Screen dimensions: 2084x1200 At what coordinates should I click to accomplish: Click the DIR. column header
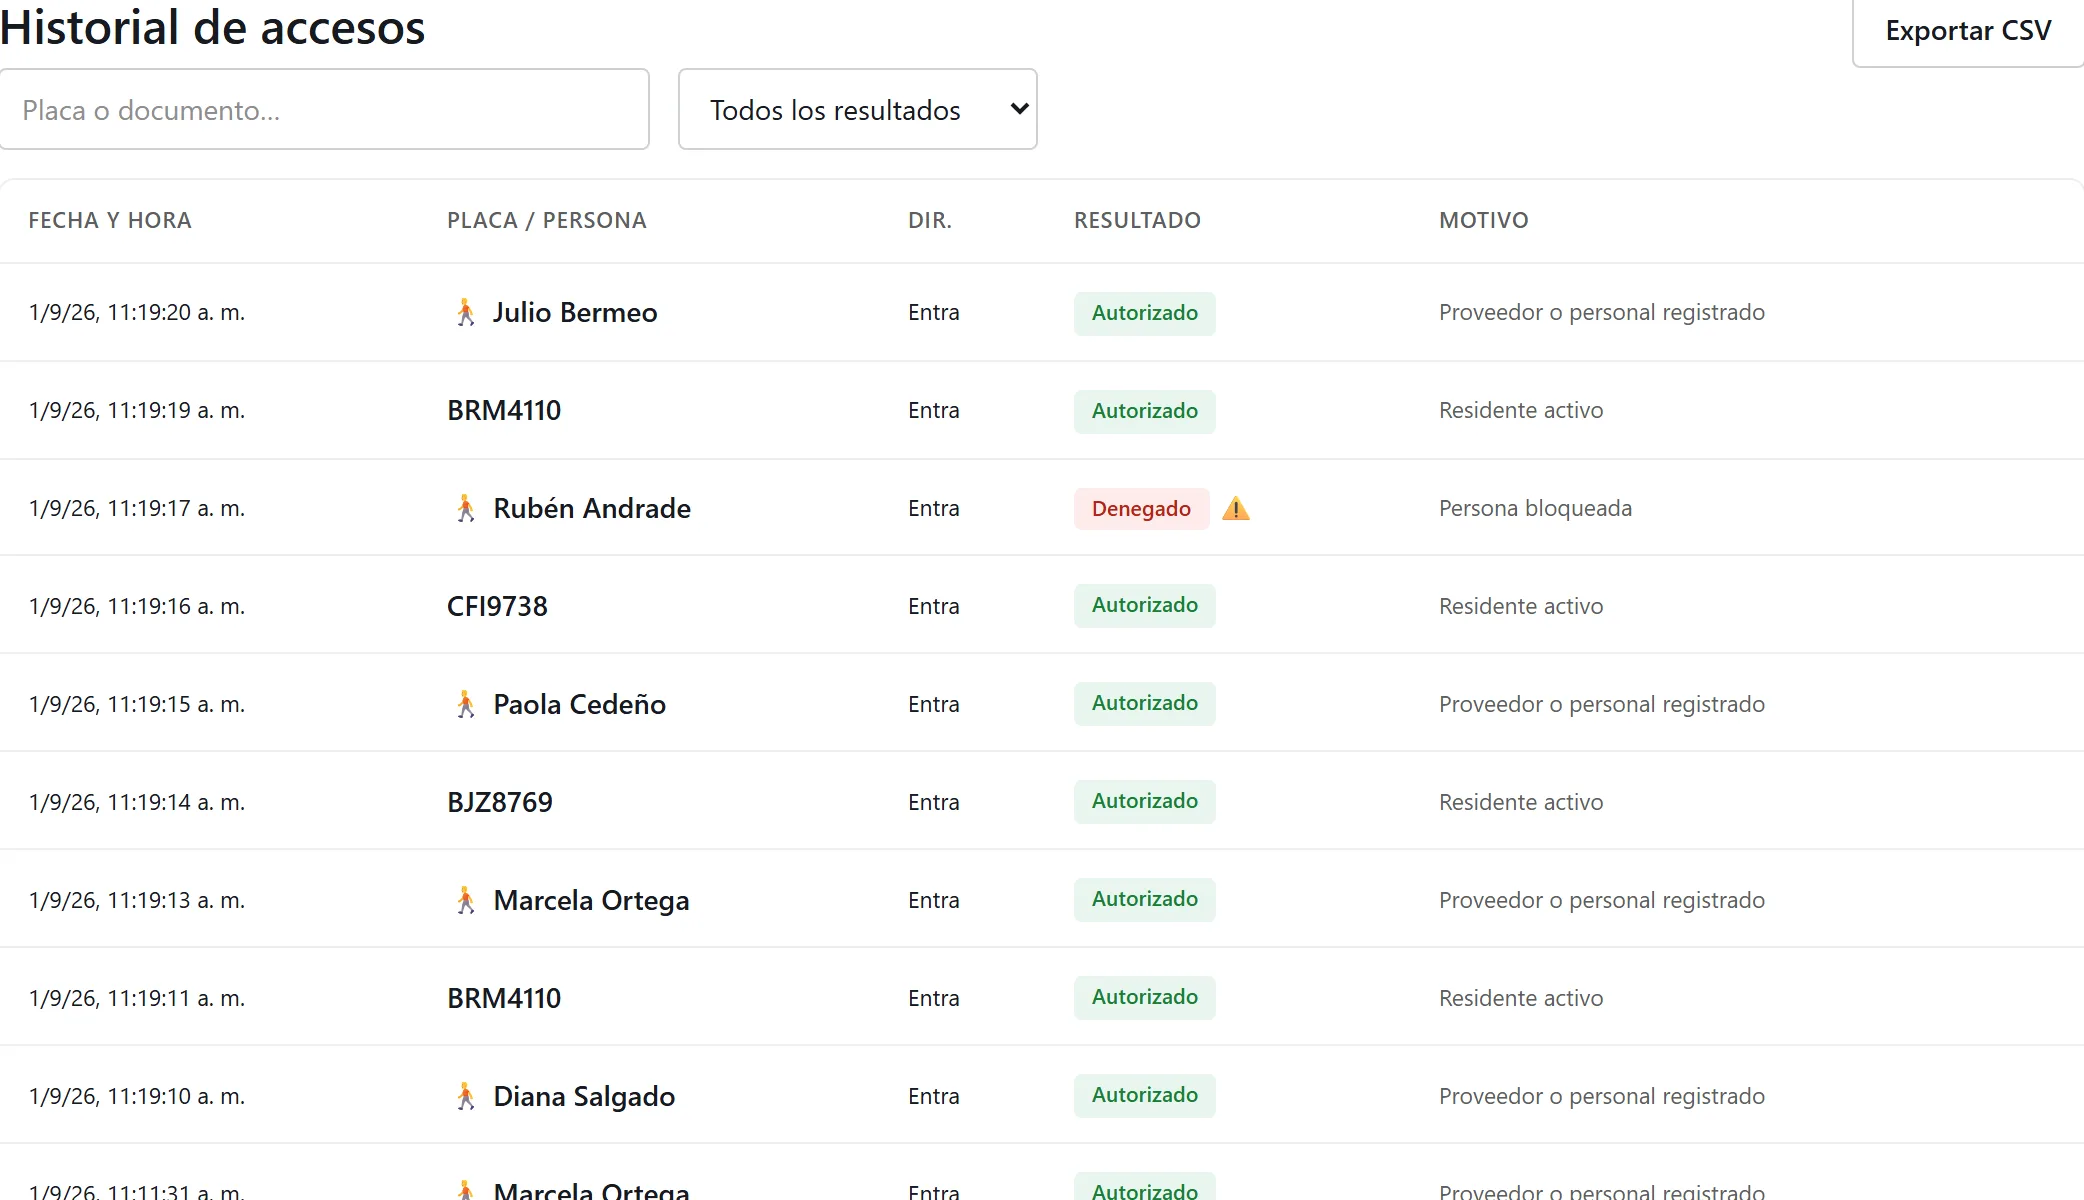(930, 220)
